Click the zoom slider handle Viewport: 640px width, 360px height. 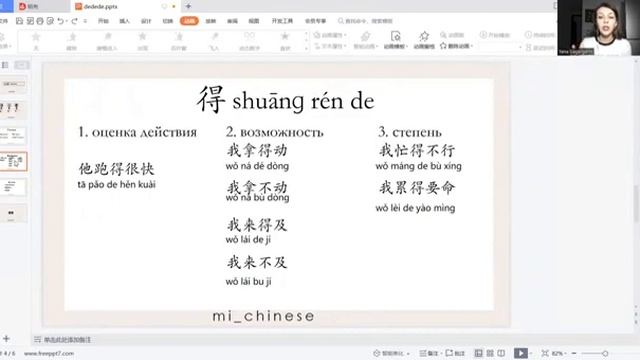[x=605, y=353]
